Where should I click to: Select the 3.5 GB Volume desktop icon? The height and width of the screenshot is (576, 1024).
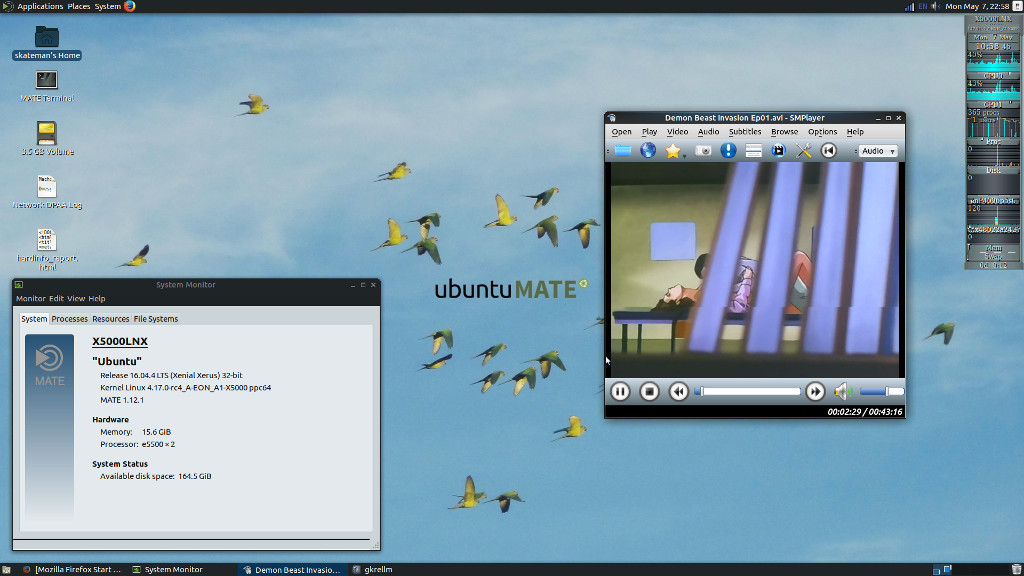point(47,138)
